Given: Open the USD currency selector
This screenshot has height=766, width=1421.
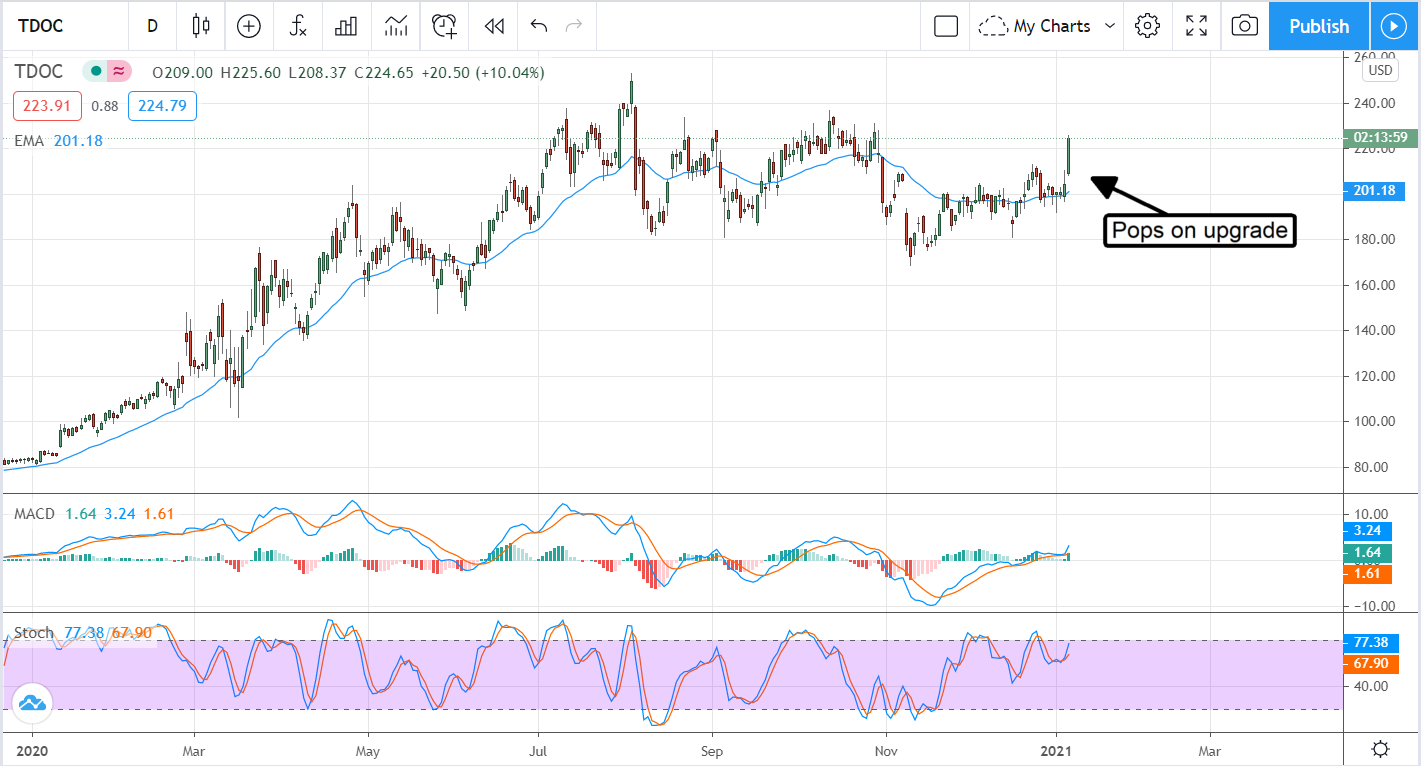Looking at the screenshot, I should (1380, 70).
